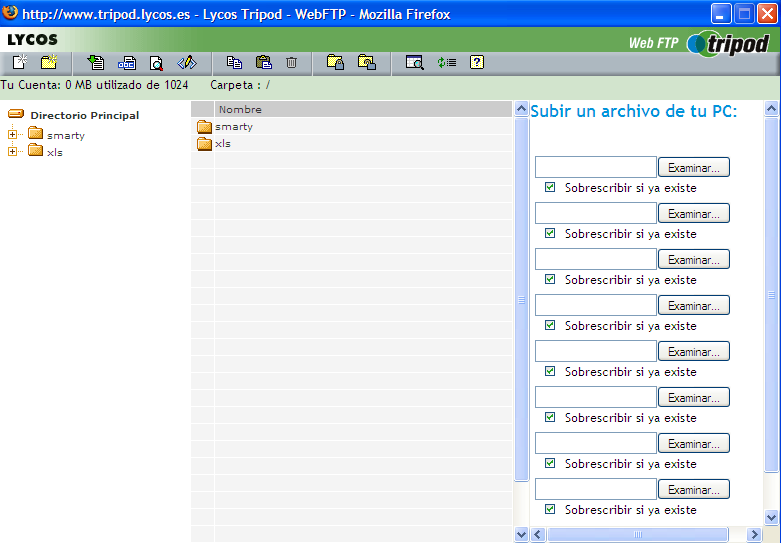781x543 pixels.
Task: Click the last Examinar... button
Action: pyautogui.click(x=694, y=489)
